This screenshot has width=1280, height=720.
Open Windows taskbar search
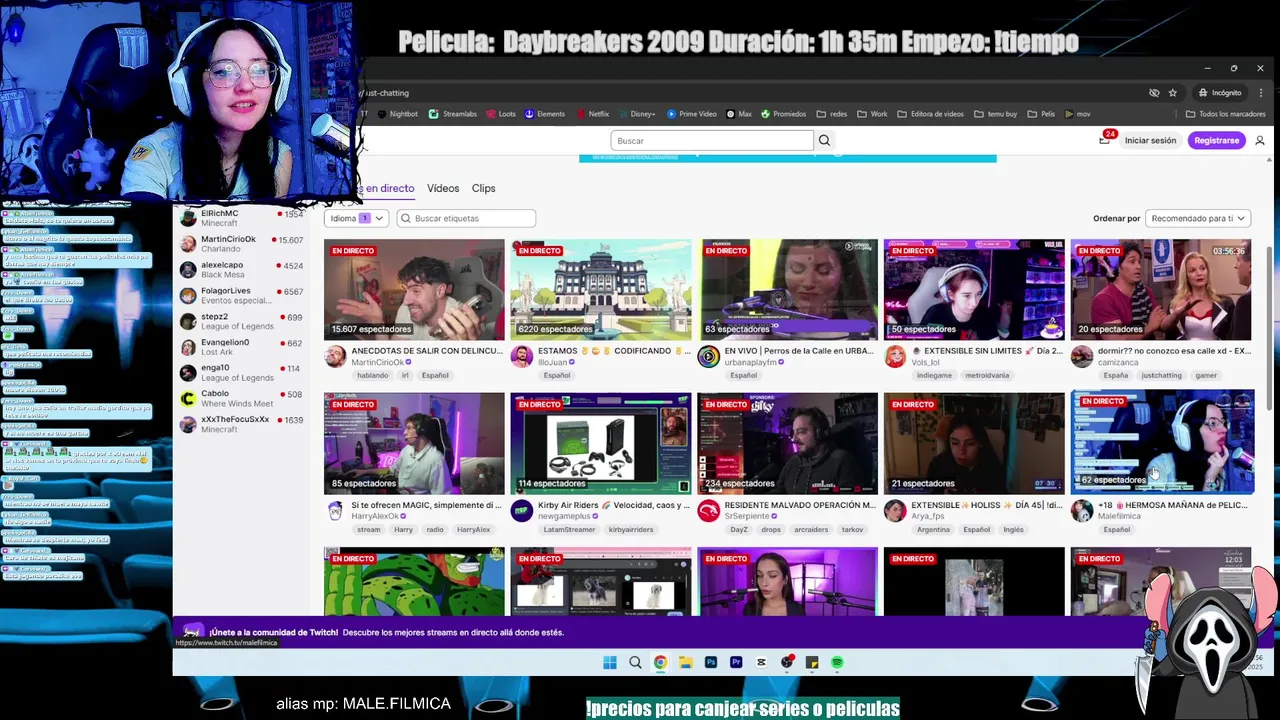coord(635,662)
